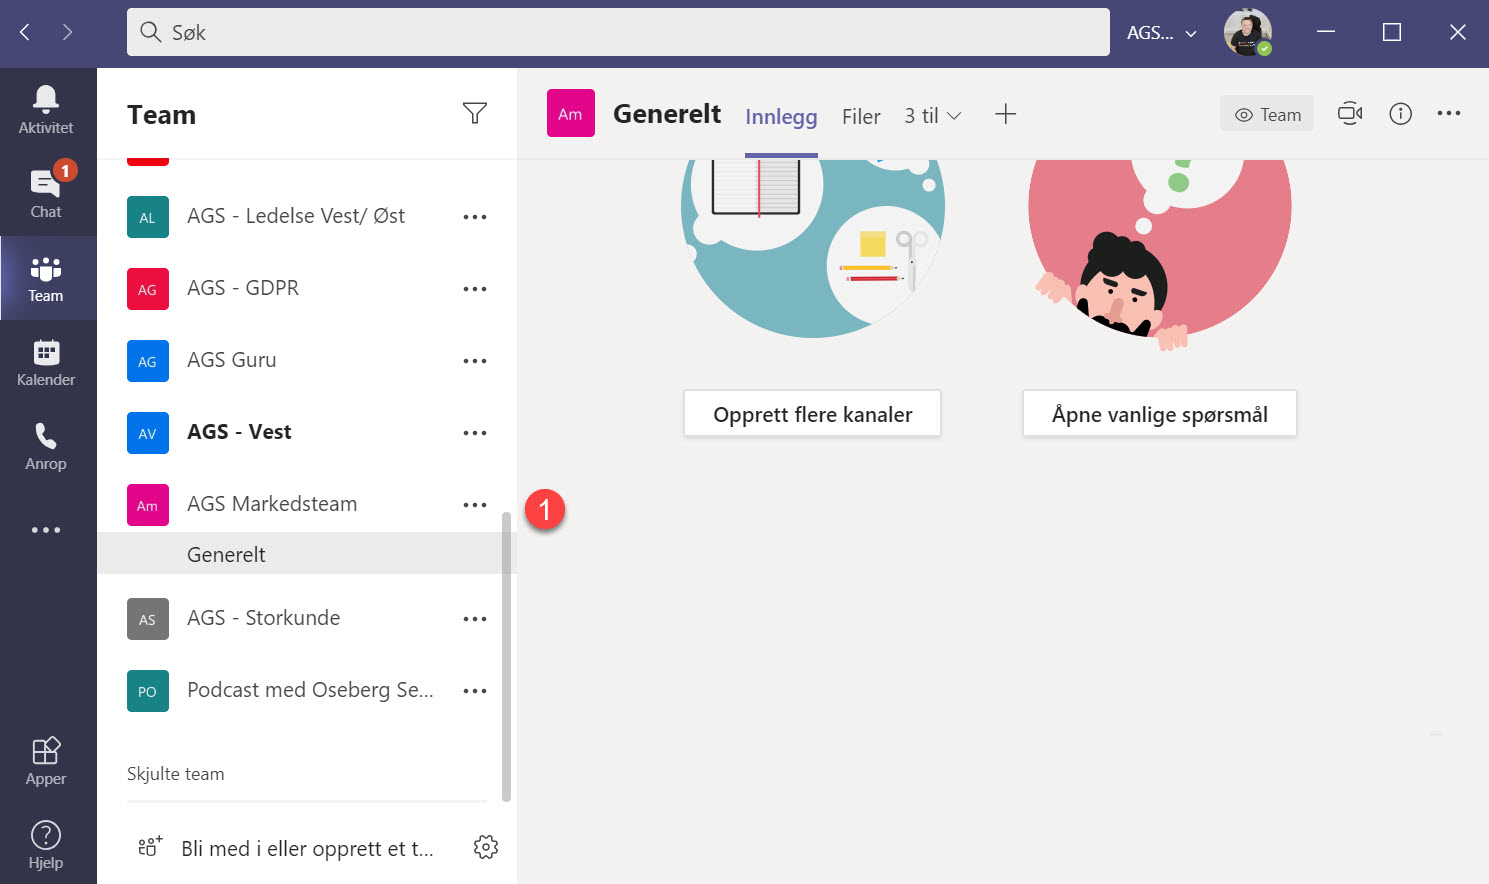Switch to the Filer tab
The height and width of the screenshot is (884, 1489).
[x=861, y=116]
